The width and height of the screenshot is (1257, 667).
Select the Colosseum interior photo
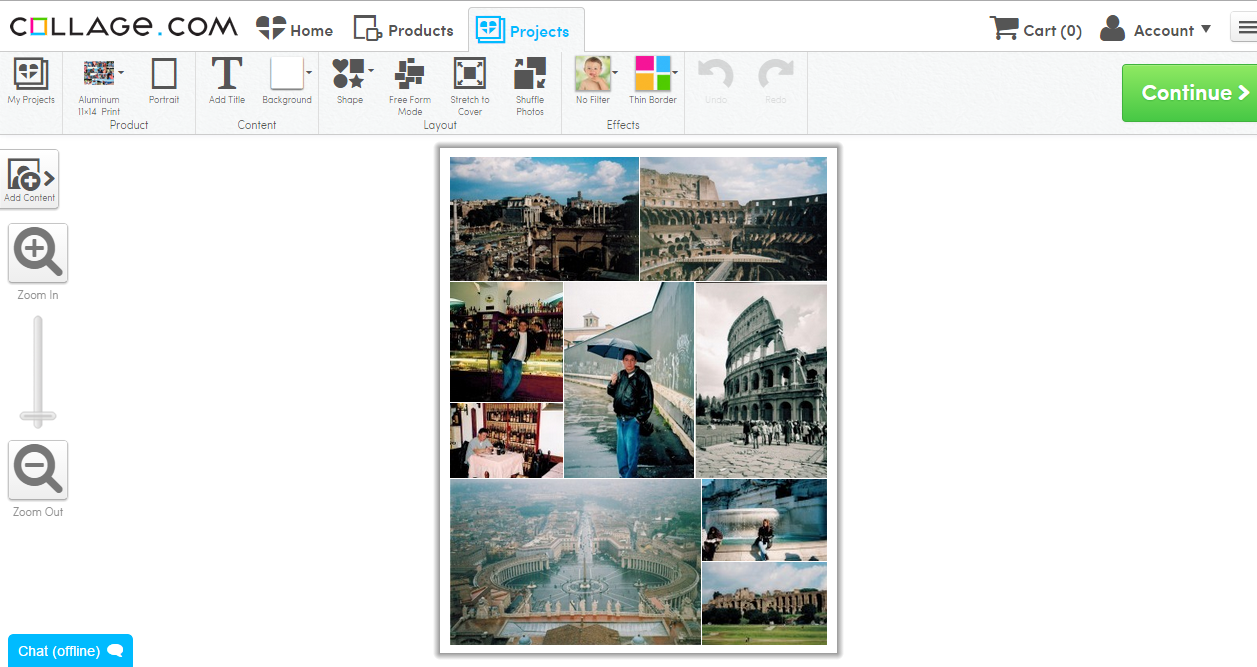coord(733,218)
